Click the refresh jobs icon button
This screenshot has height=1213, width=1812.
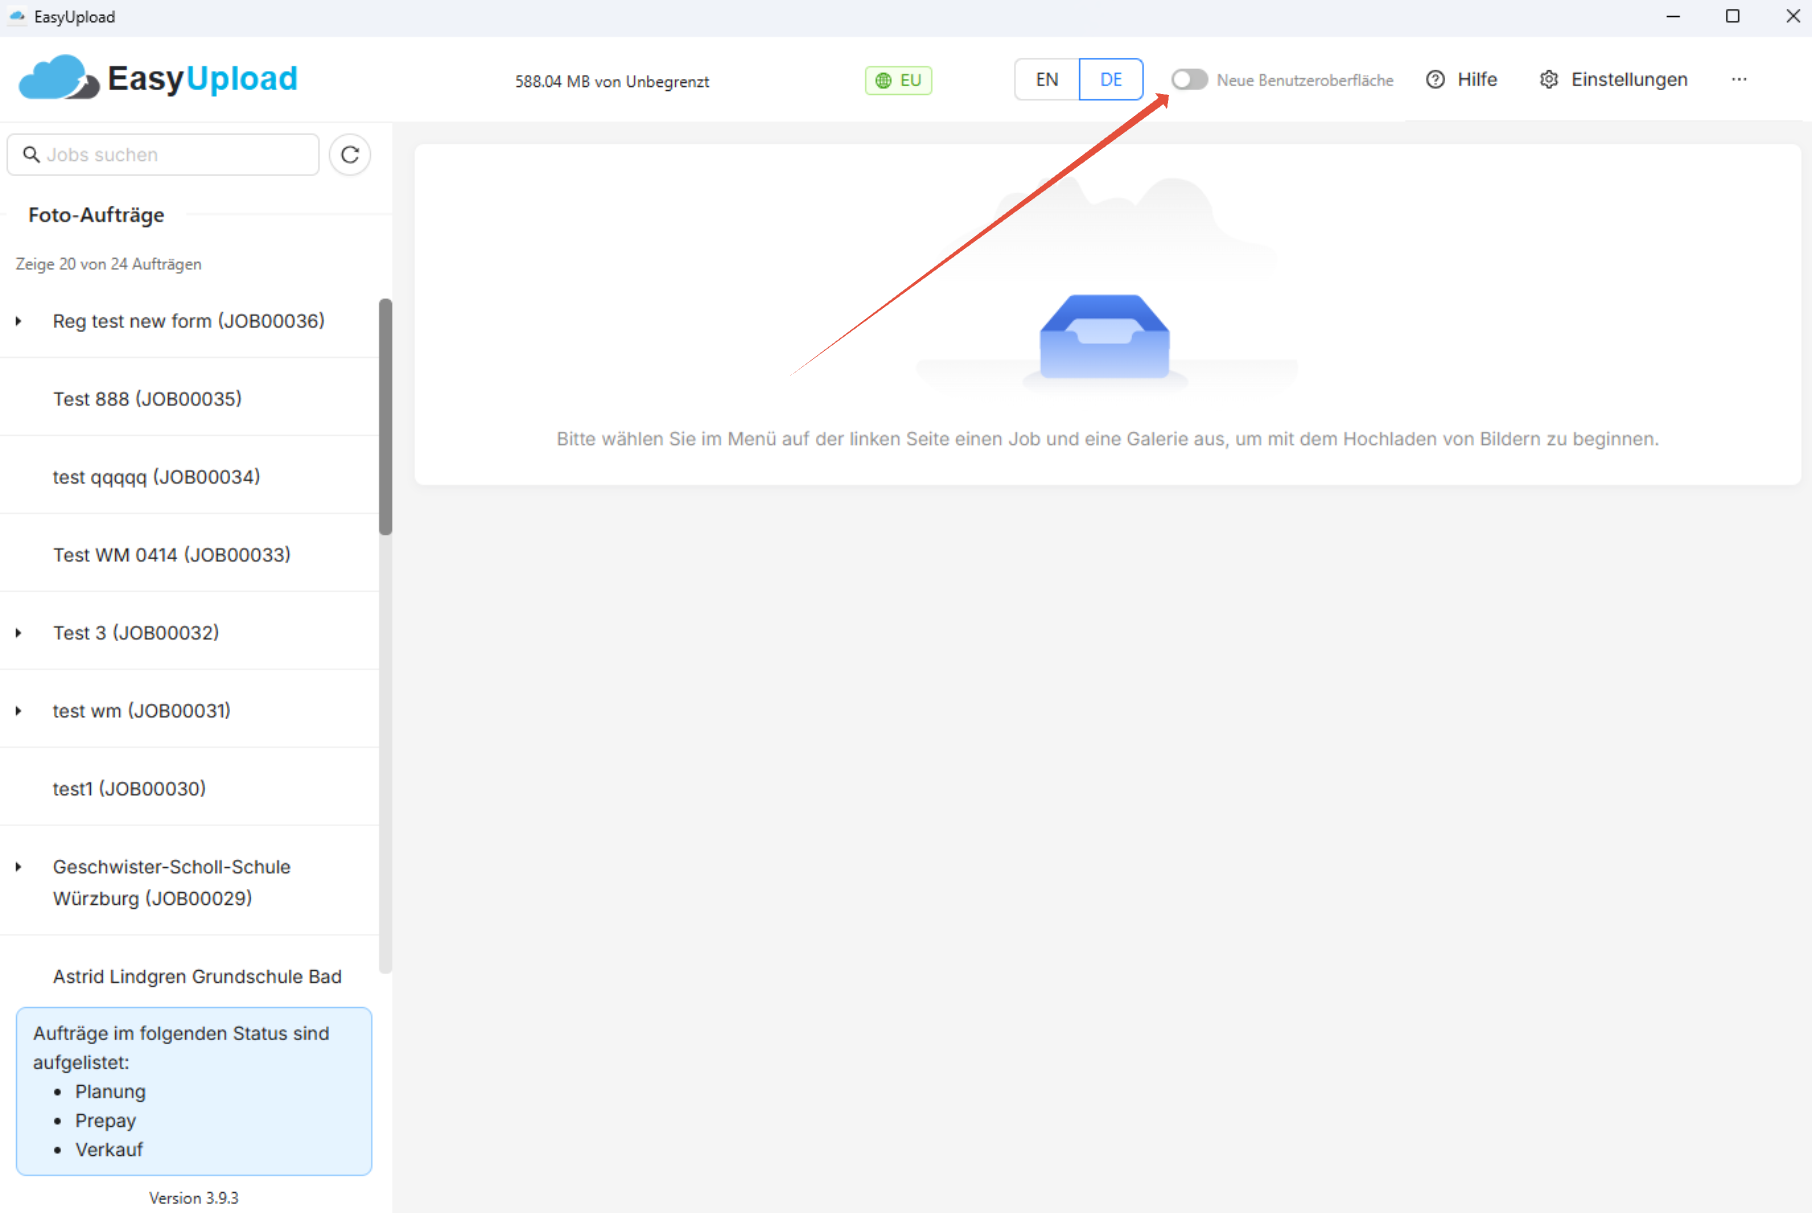[x=350, y=155]
